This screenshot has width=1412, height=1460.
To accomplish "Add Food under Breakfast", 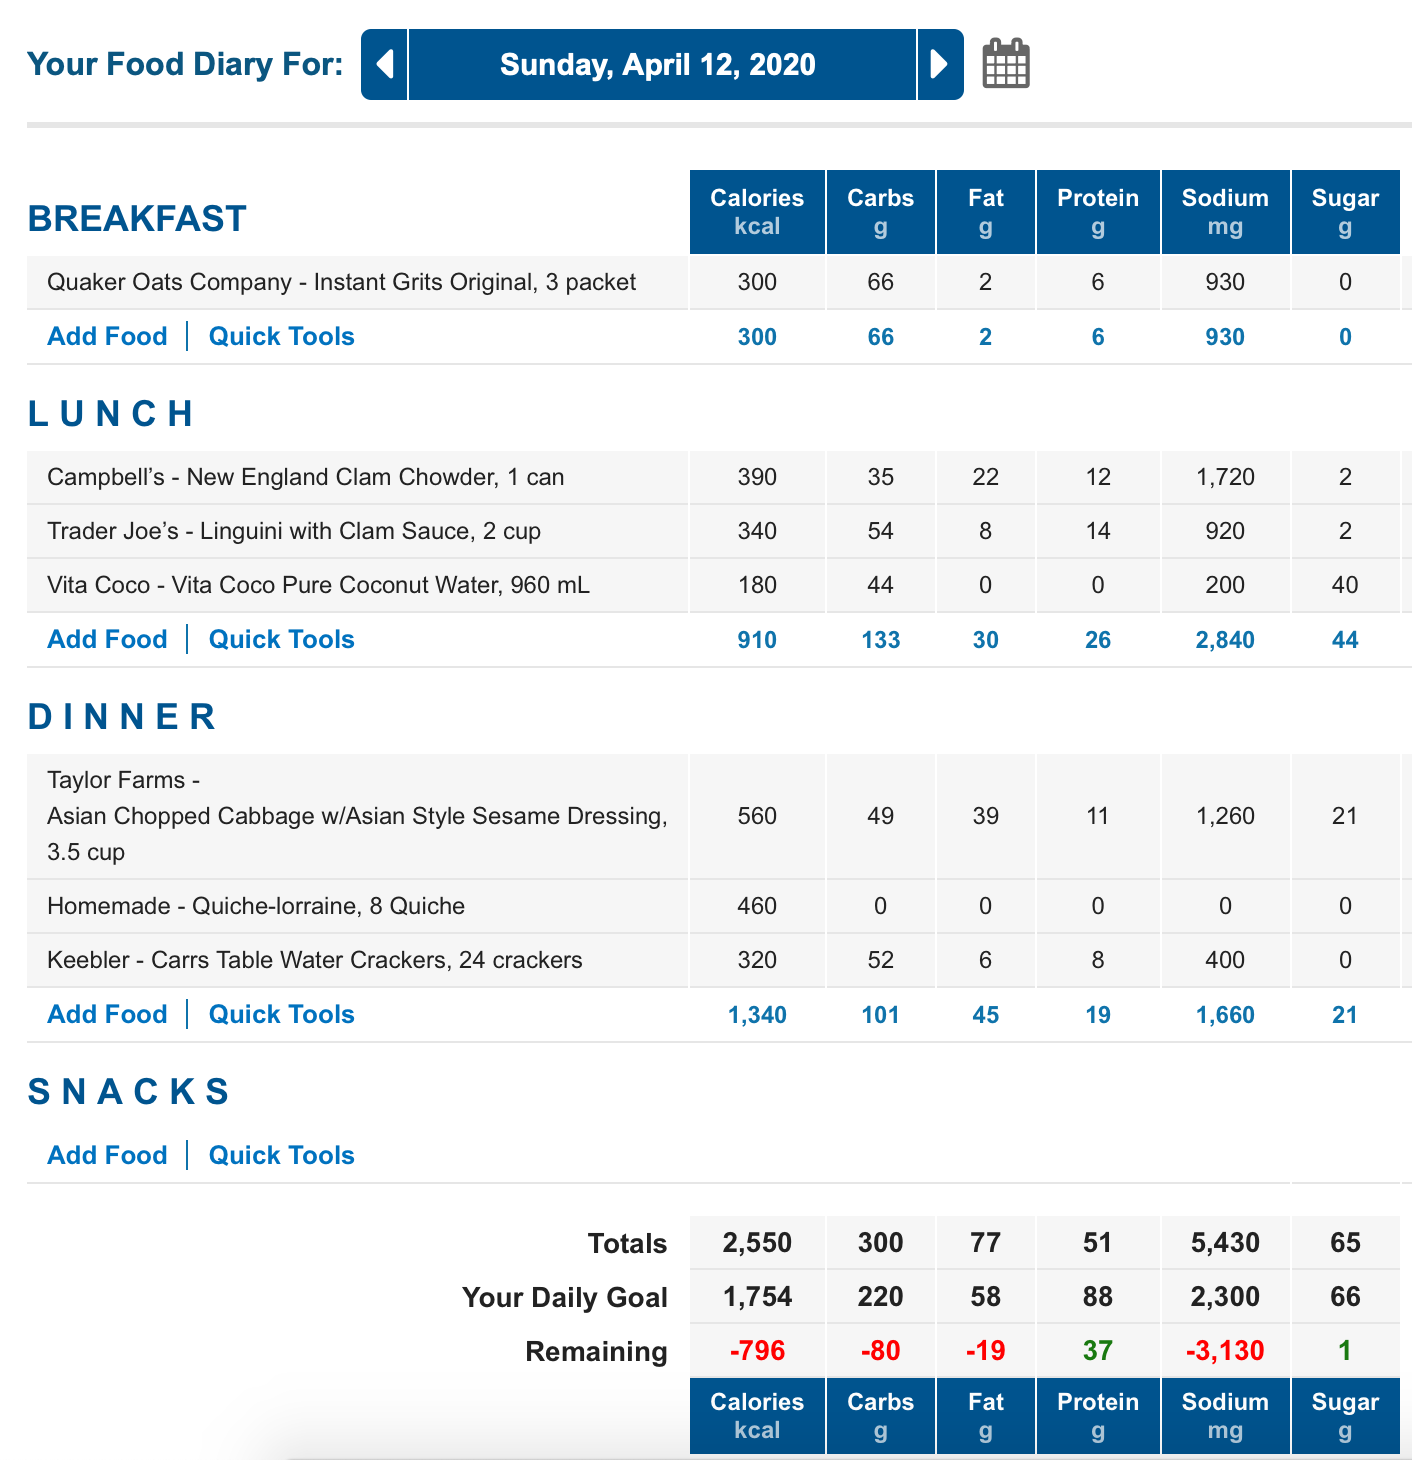I will 108,336.
